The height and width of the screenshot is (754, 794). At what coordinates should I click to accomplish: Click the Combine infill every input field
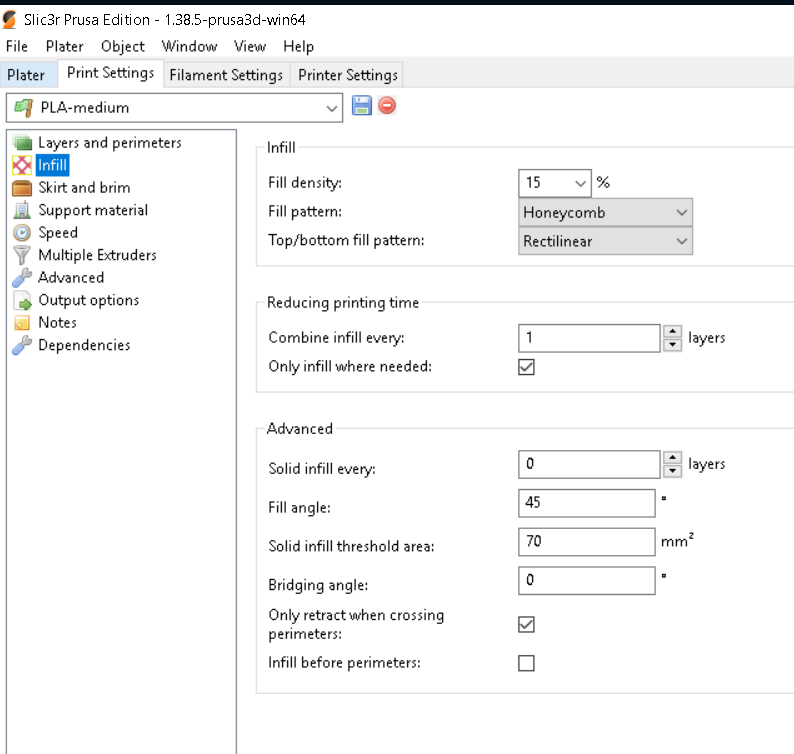(589, 338)
